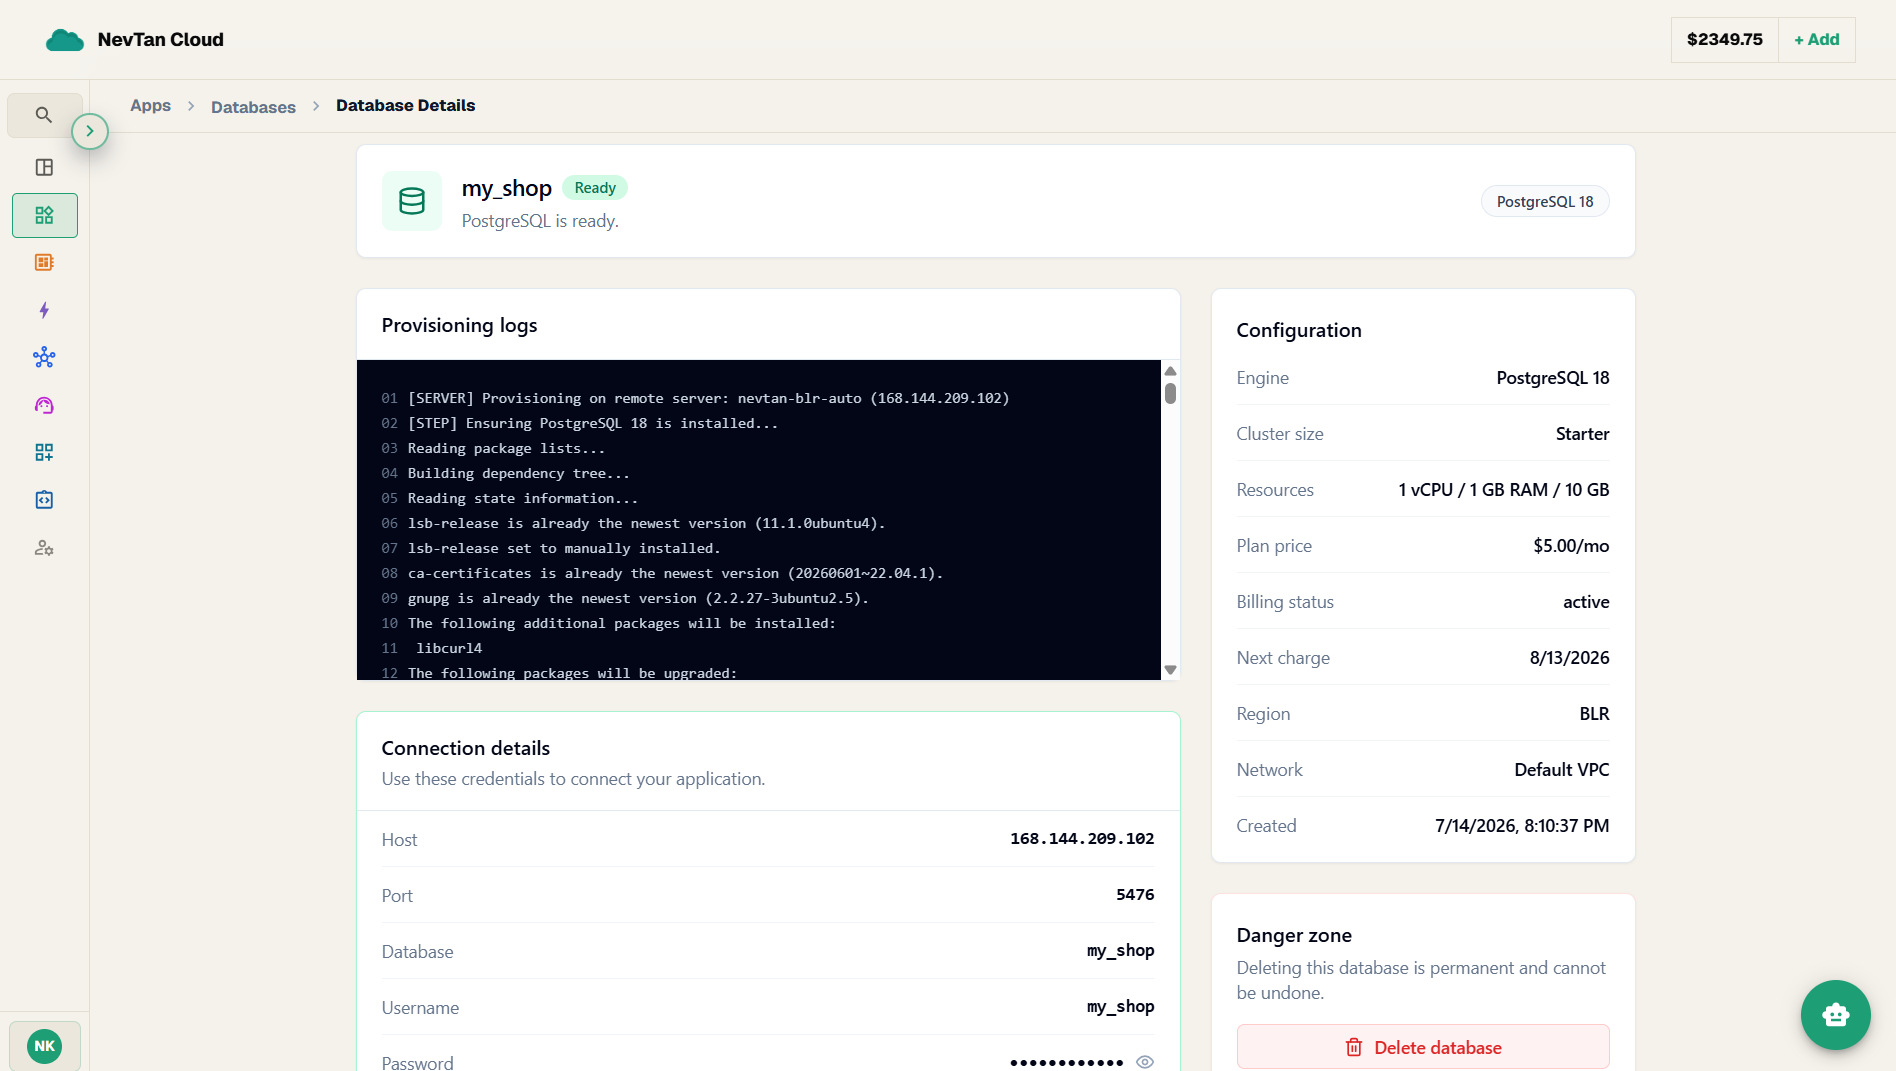Click the masked Password dots
This screenshot has width=1896, height=1071.
point(1066,1062)
